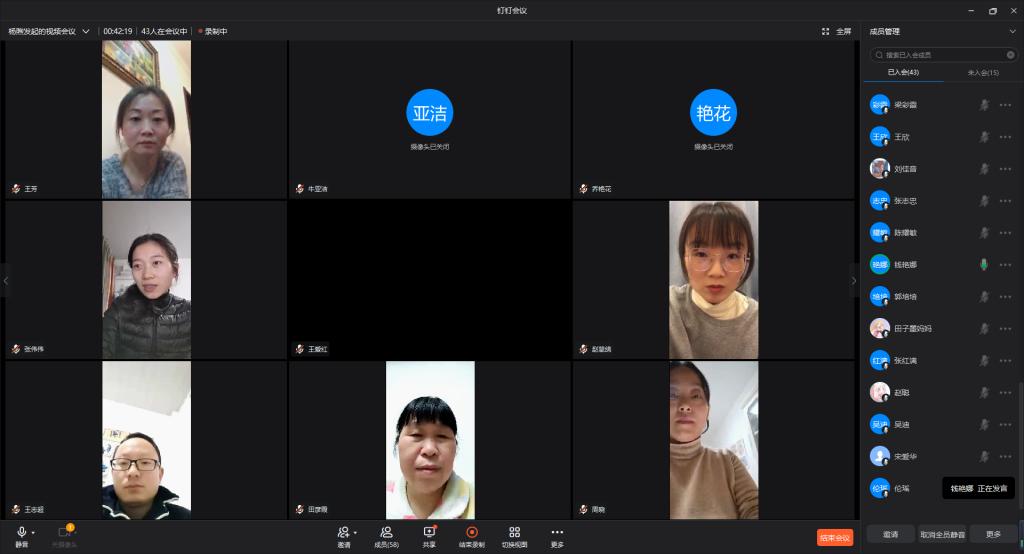Image resolution: width=1024 pixels, height=554 pixels.
Task: Toggle muted microphone for member 王欣
Action: point(984,137)
